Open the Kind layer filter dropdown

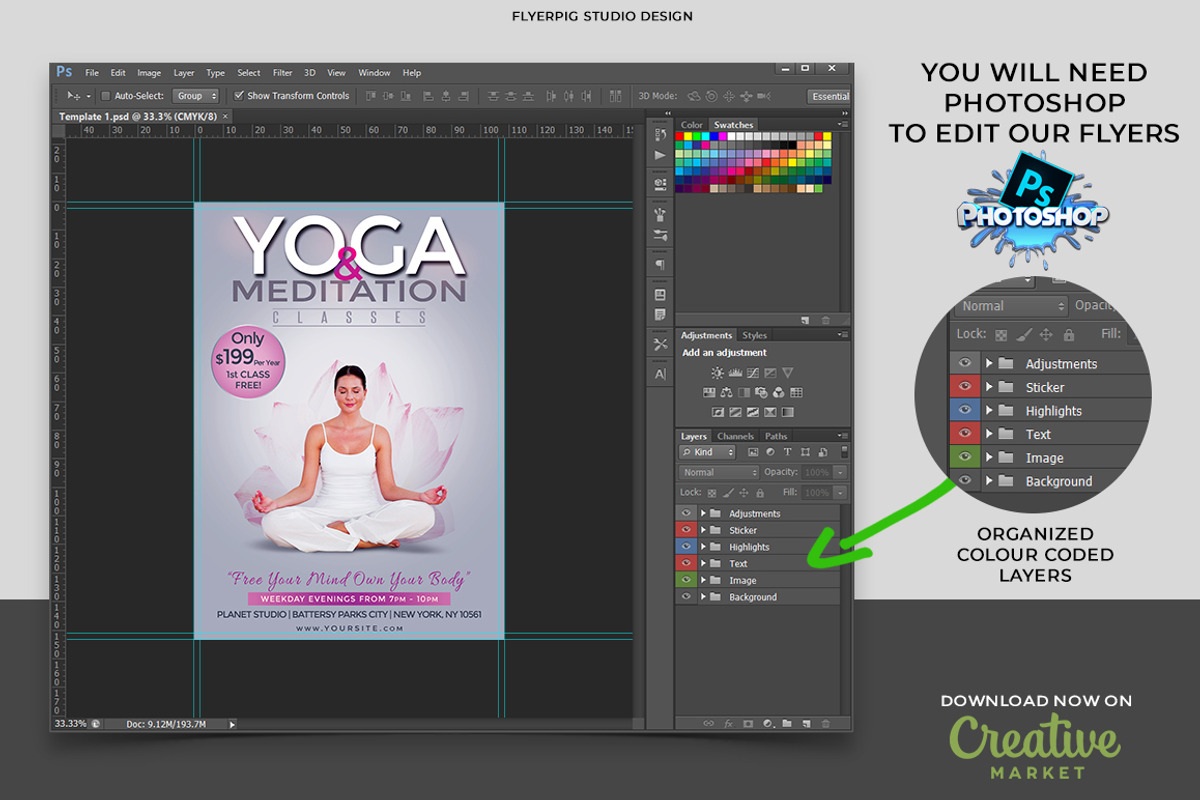[x=707, y=452]
